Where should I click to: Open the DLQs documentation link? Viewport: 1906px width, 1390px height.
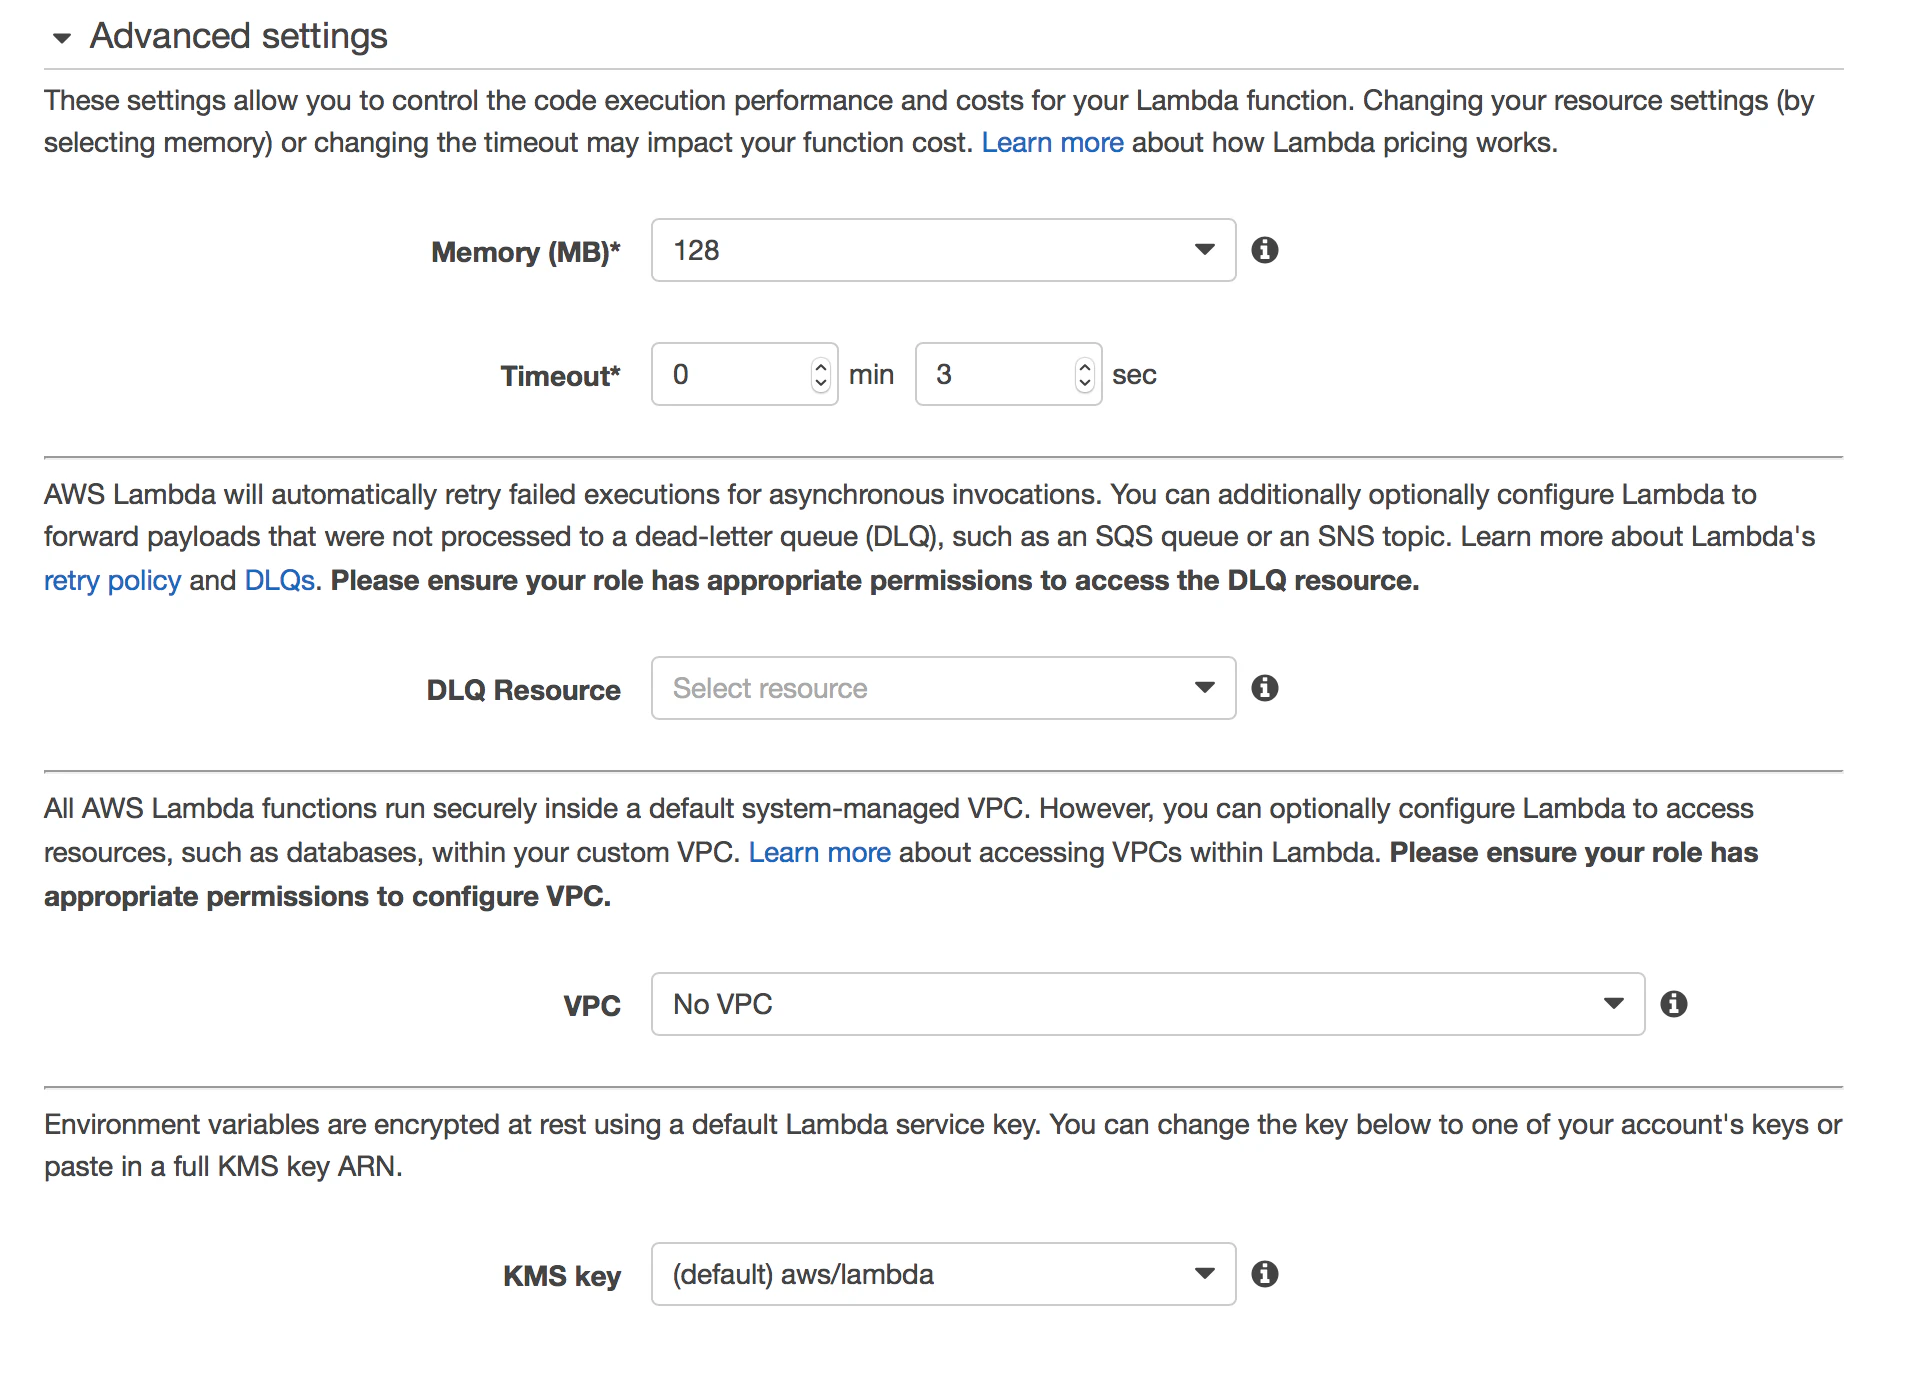click(x=280, y=581)
